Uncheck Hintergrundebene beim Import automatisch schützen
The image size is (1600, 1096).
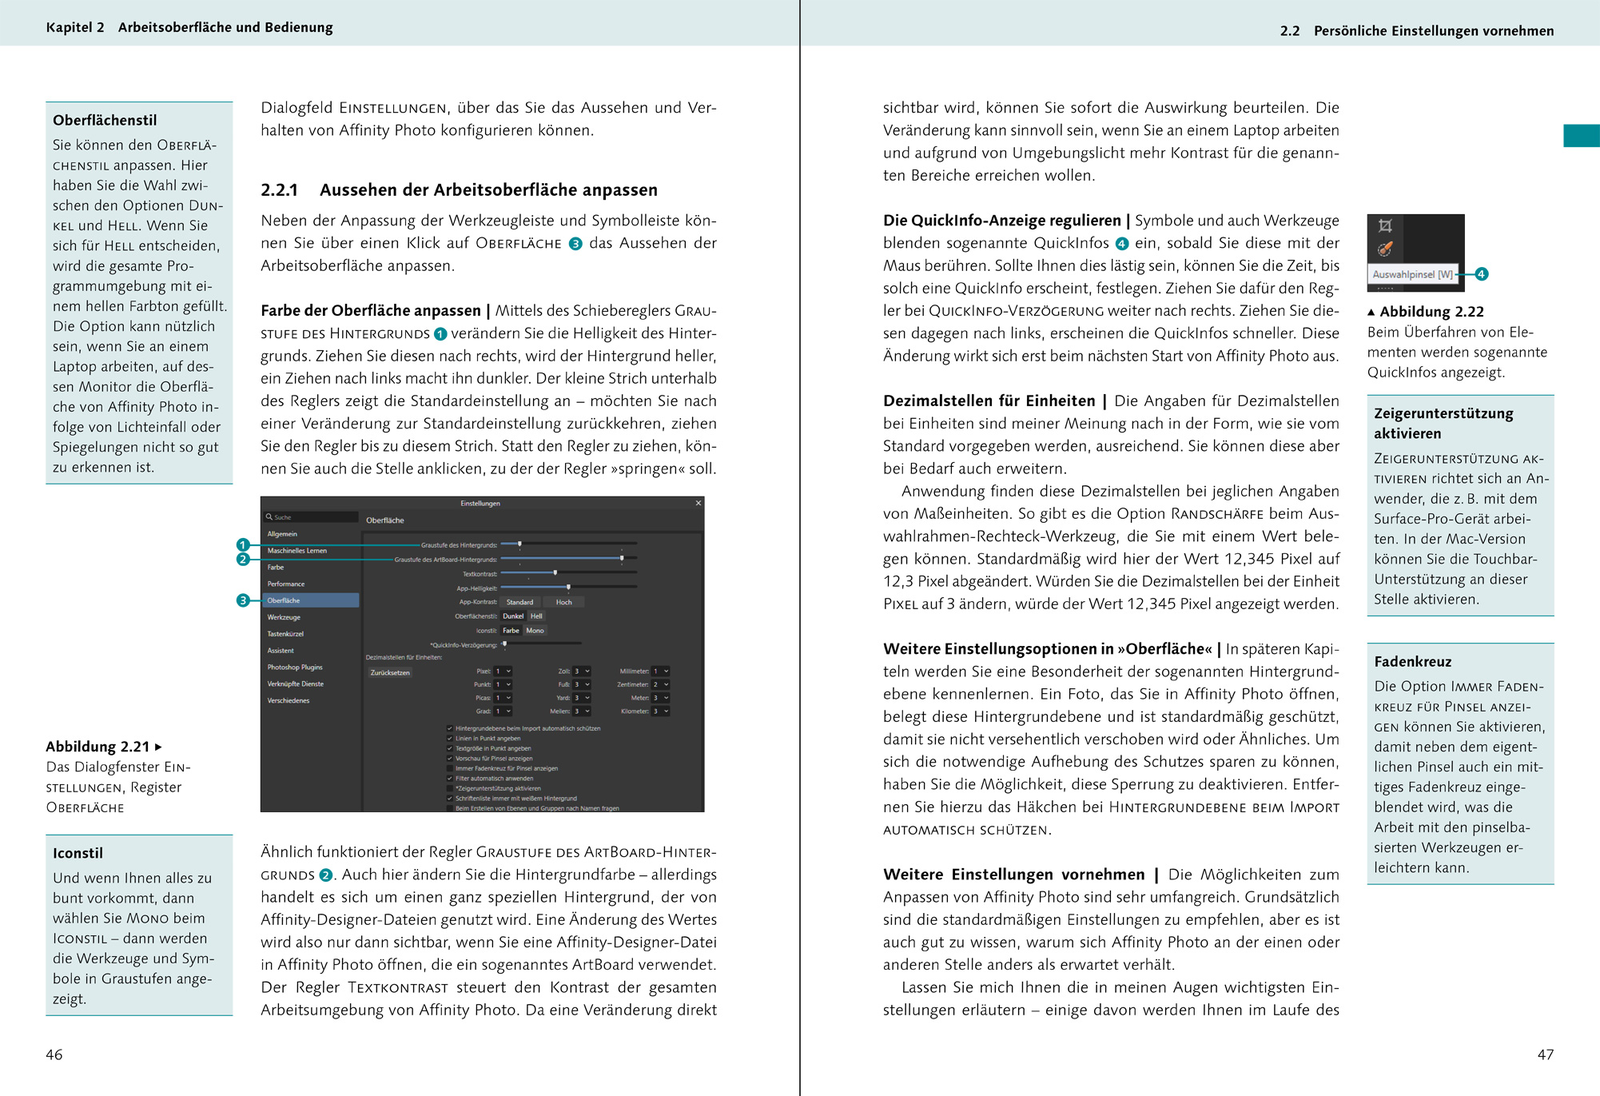pyautogui.click(x=450, y=728)
